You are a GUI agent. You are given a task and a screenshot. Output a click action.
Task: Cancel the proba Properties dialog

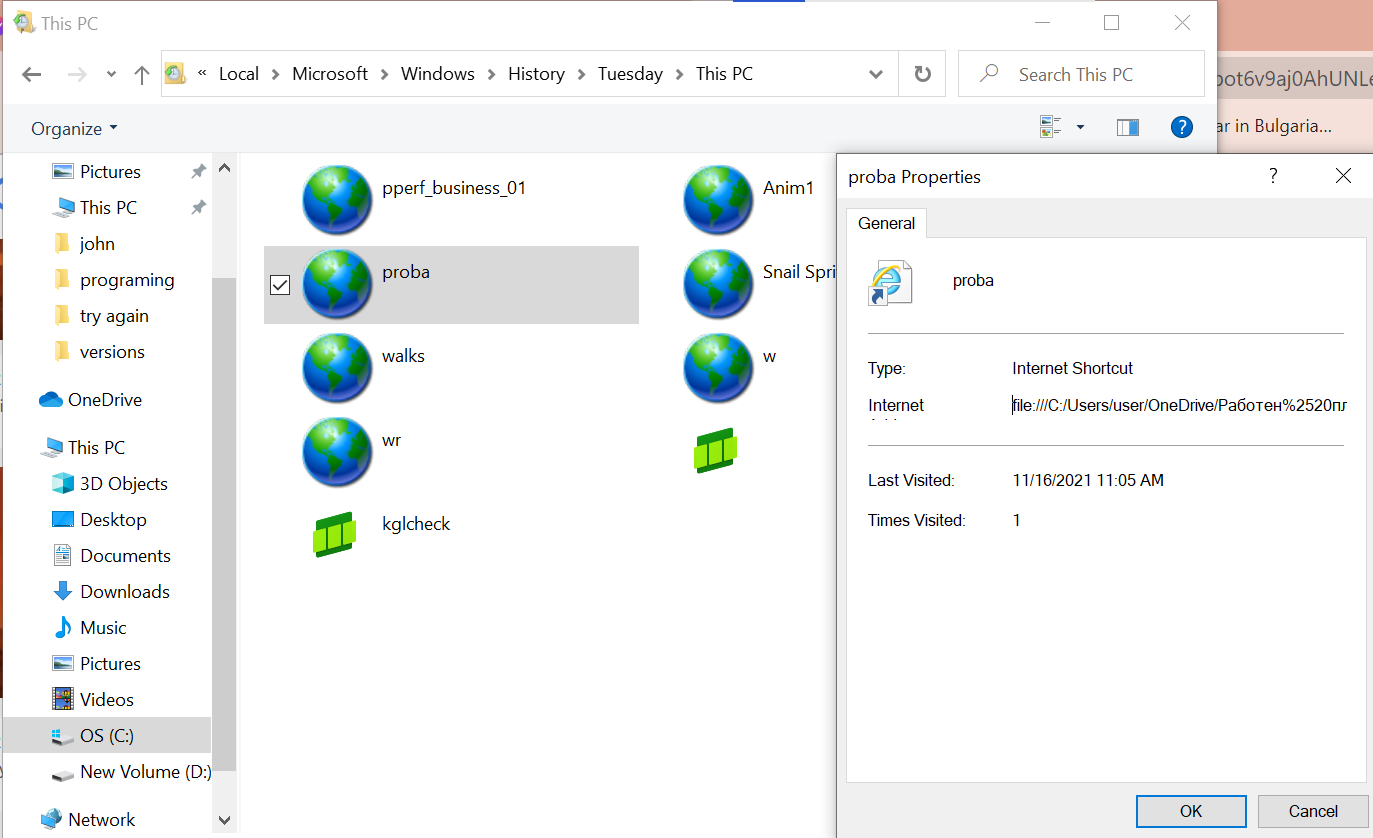pyautogui.click(x=1312, y=811)
